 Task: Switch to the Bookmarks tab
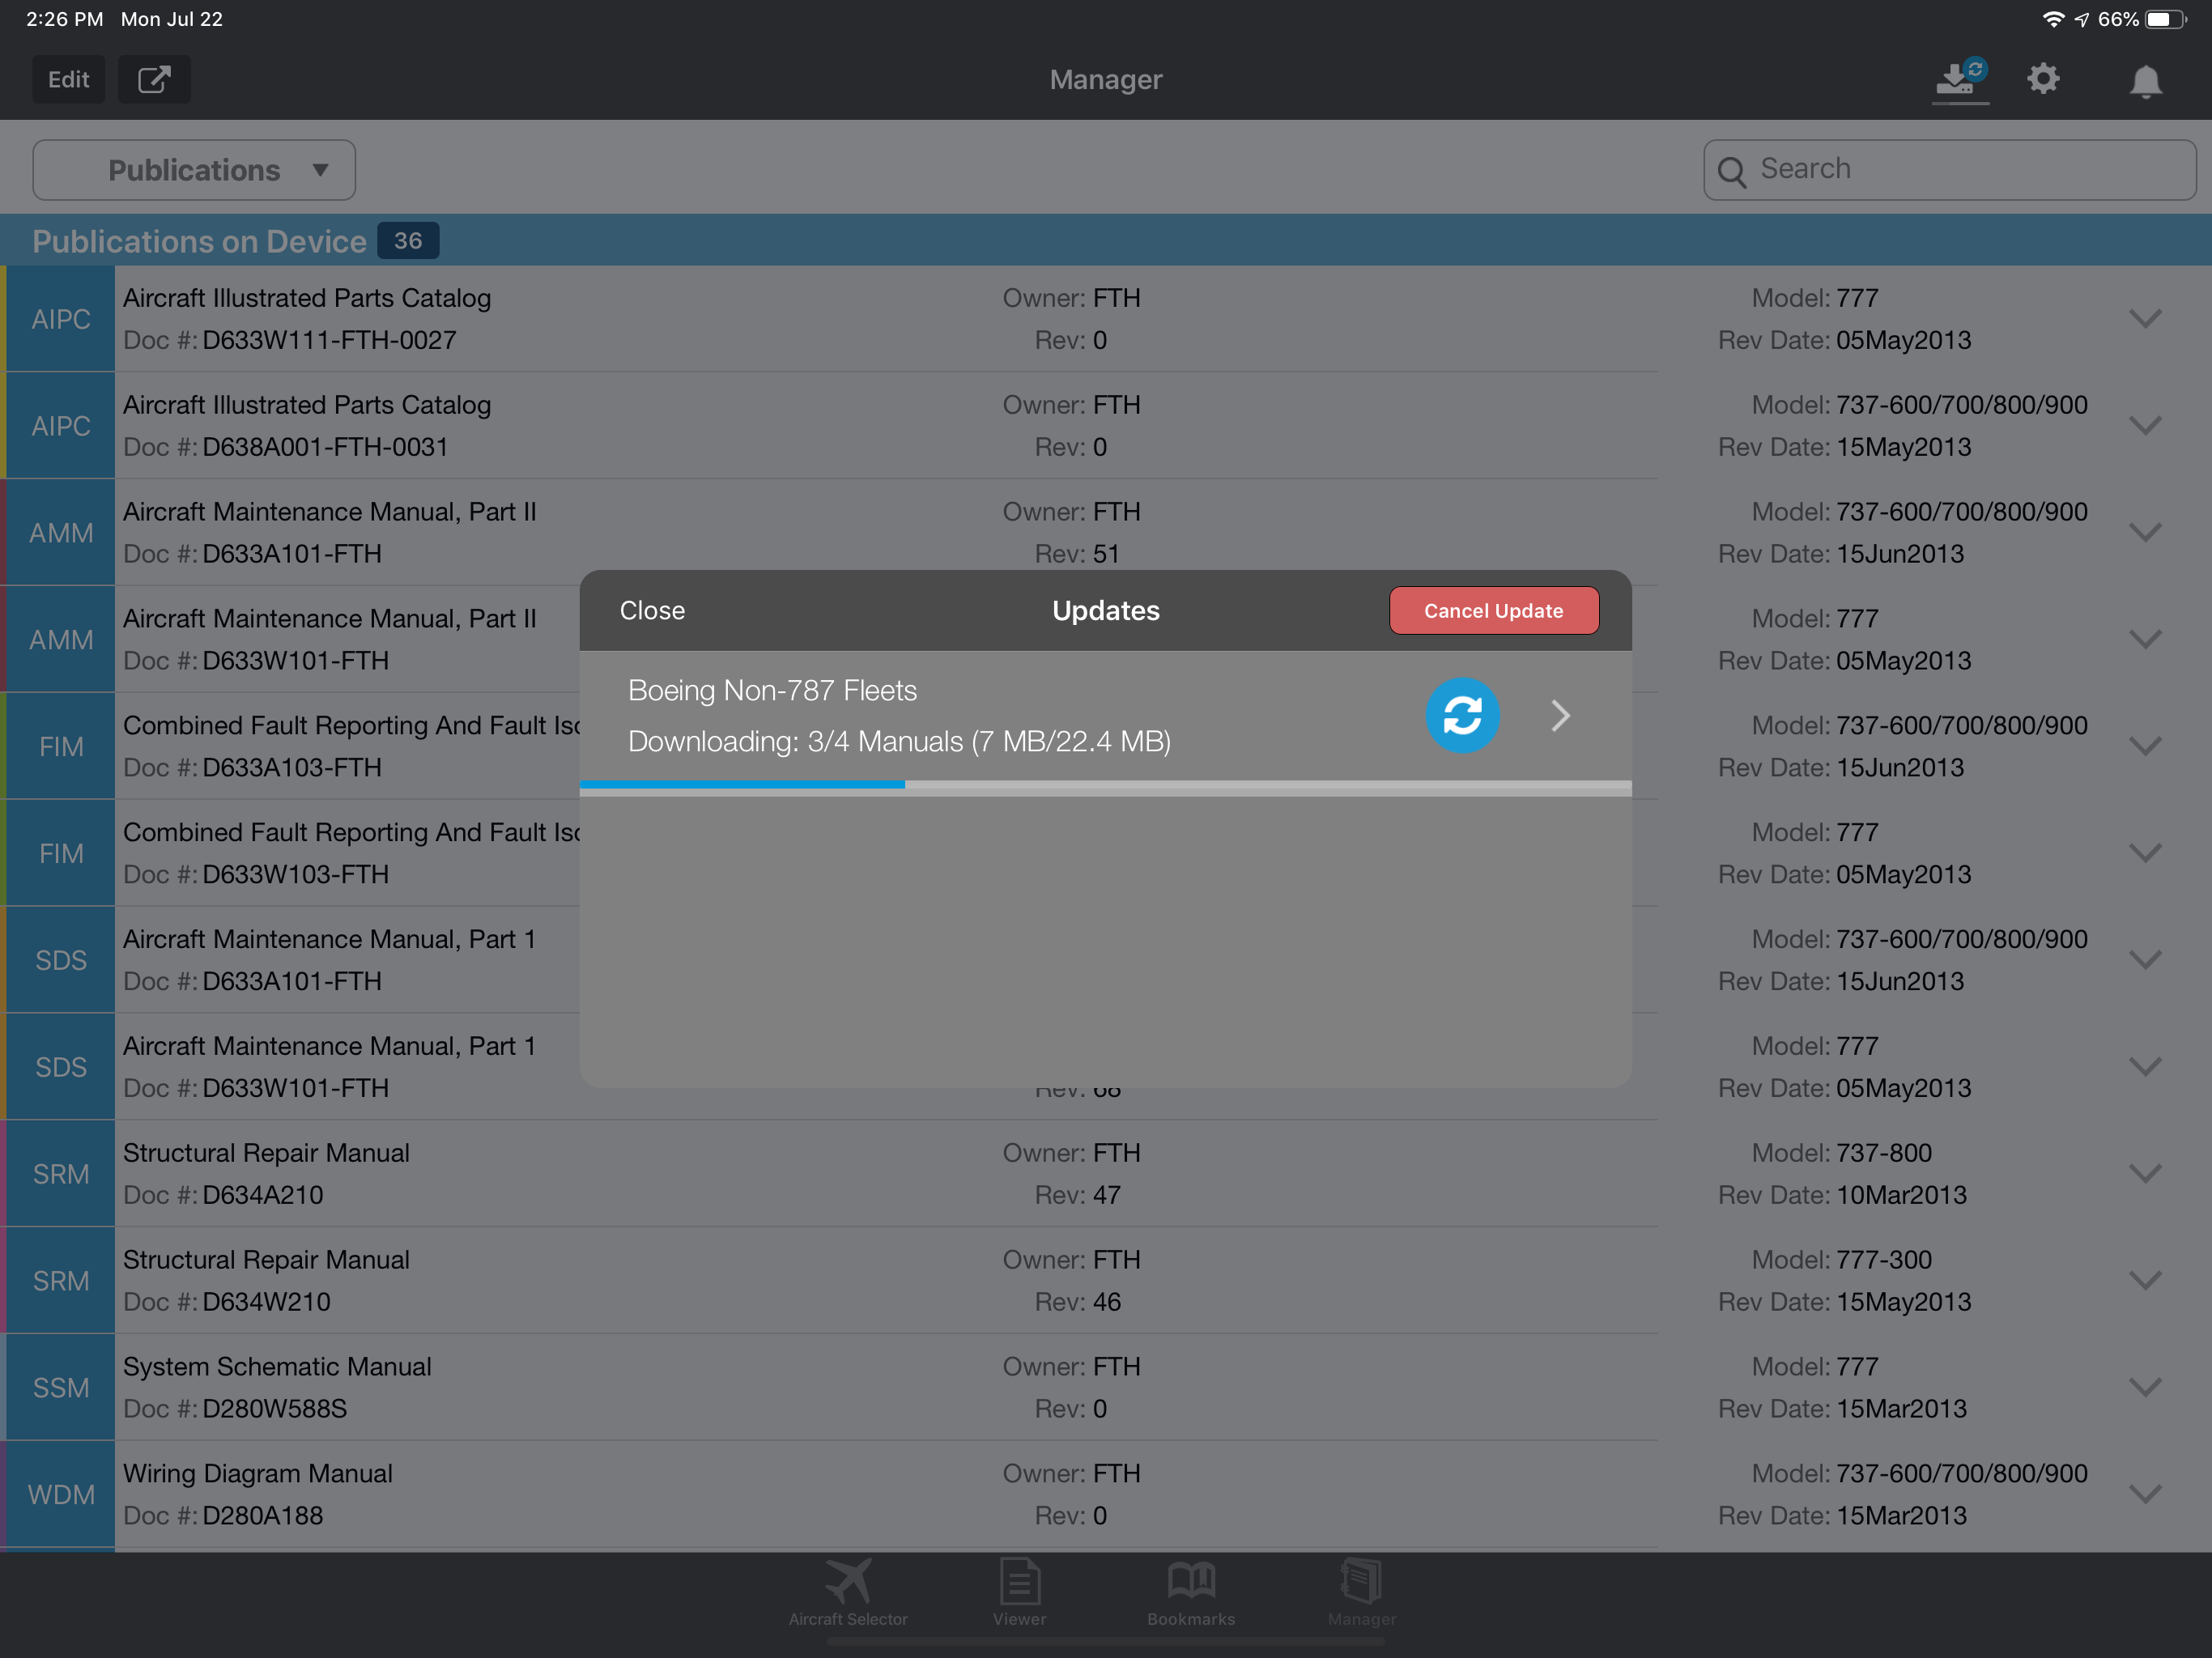(x=1190, y=1591)
